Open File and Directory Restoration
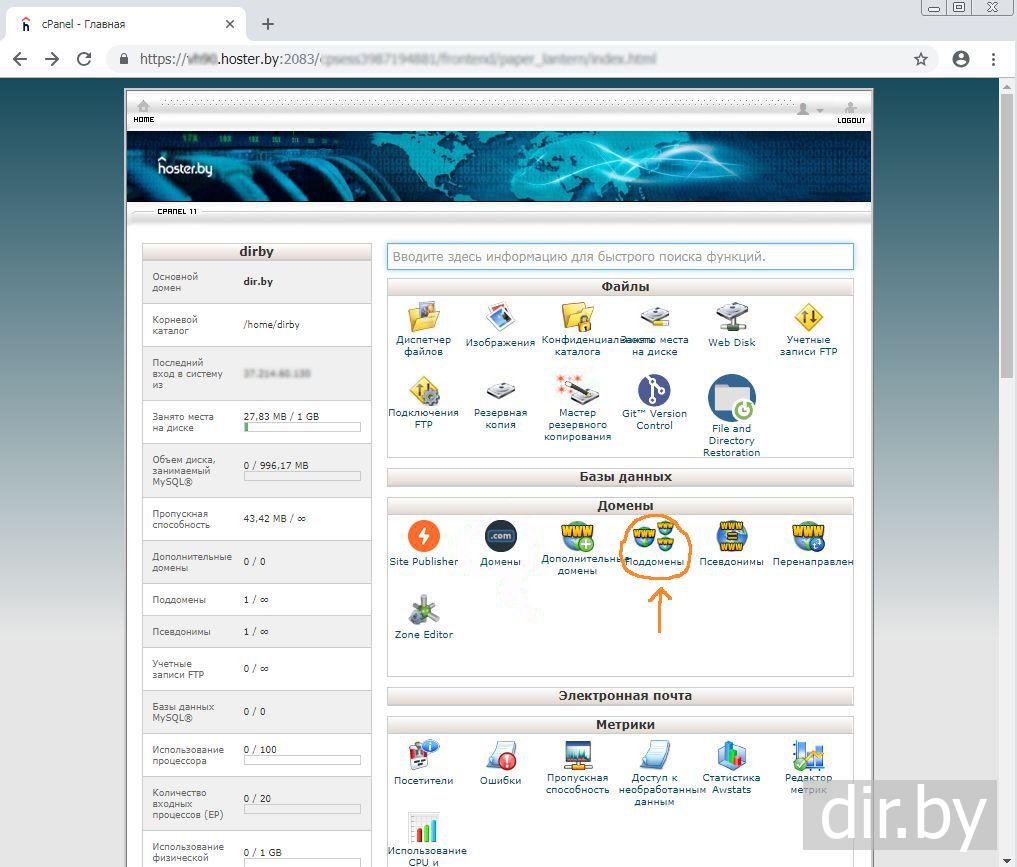 point(732,398)
